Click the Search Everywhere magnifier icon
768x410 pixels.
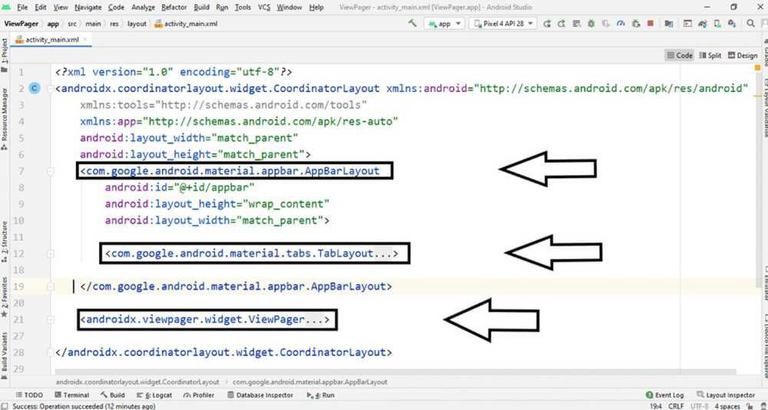click(x=750, y=24)
